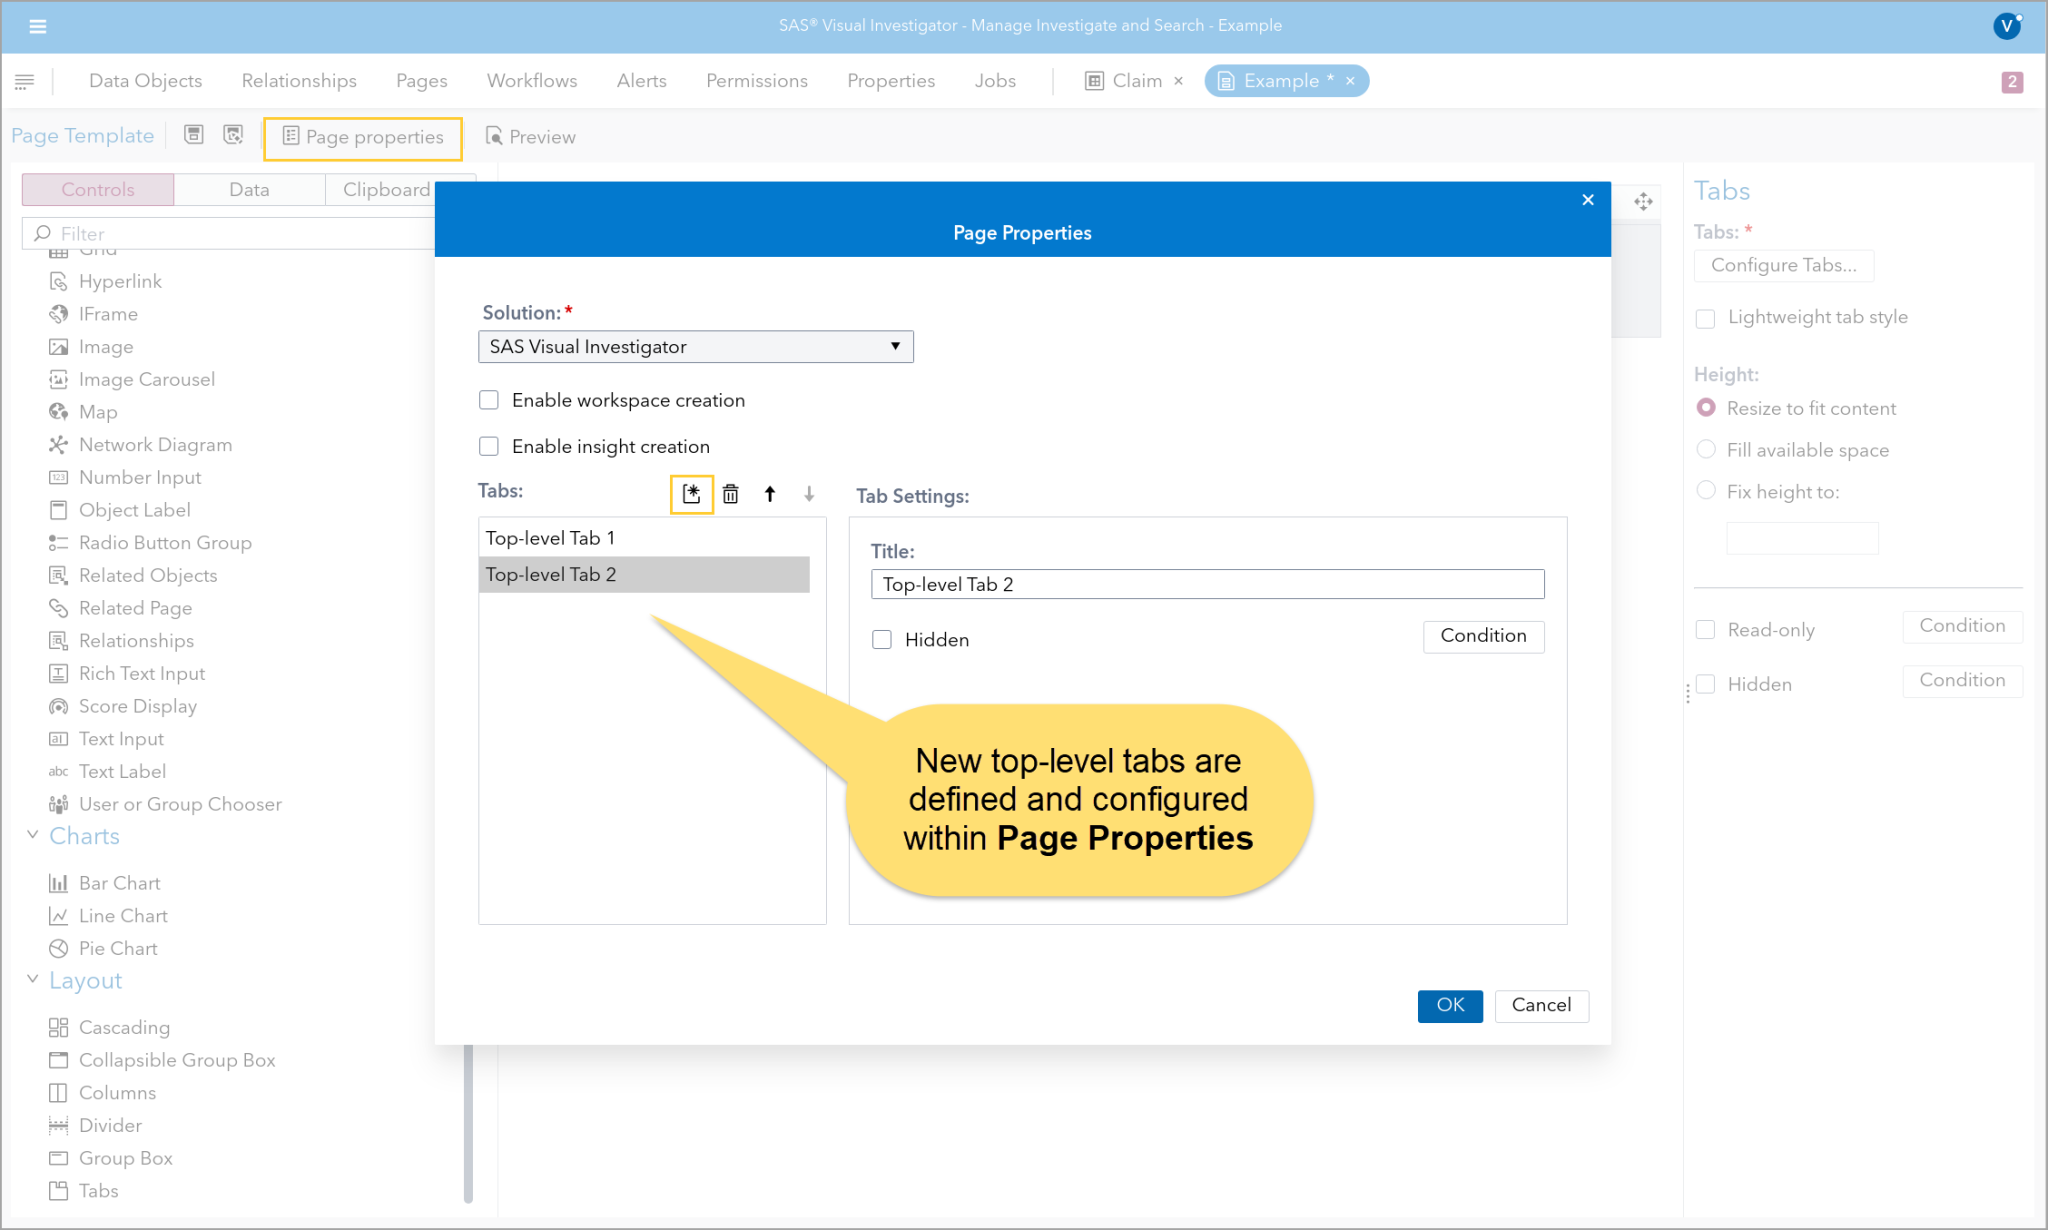The image size is (2048, 1230).
Task: Check the Hidden box in Tab Settings
Action: click(x=882, y=640)
